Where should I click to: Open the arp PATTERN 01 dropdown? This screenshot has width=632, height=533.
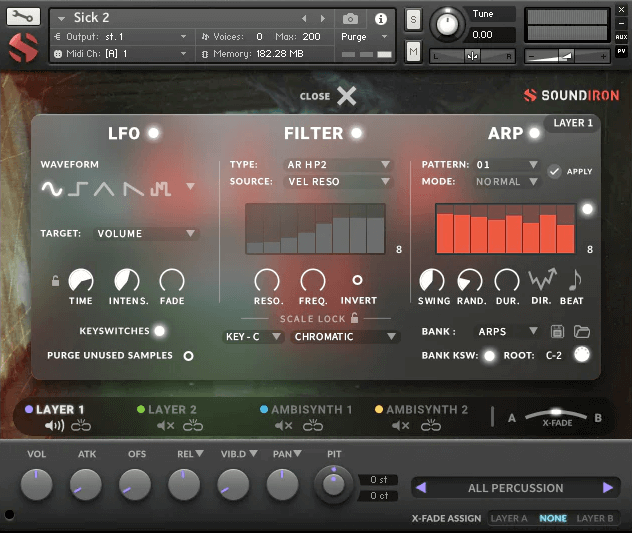pos(507,164)
